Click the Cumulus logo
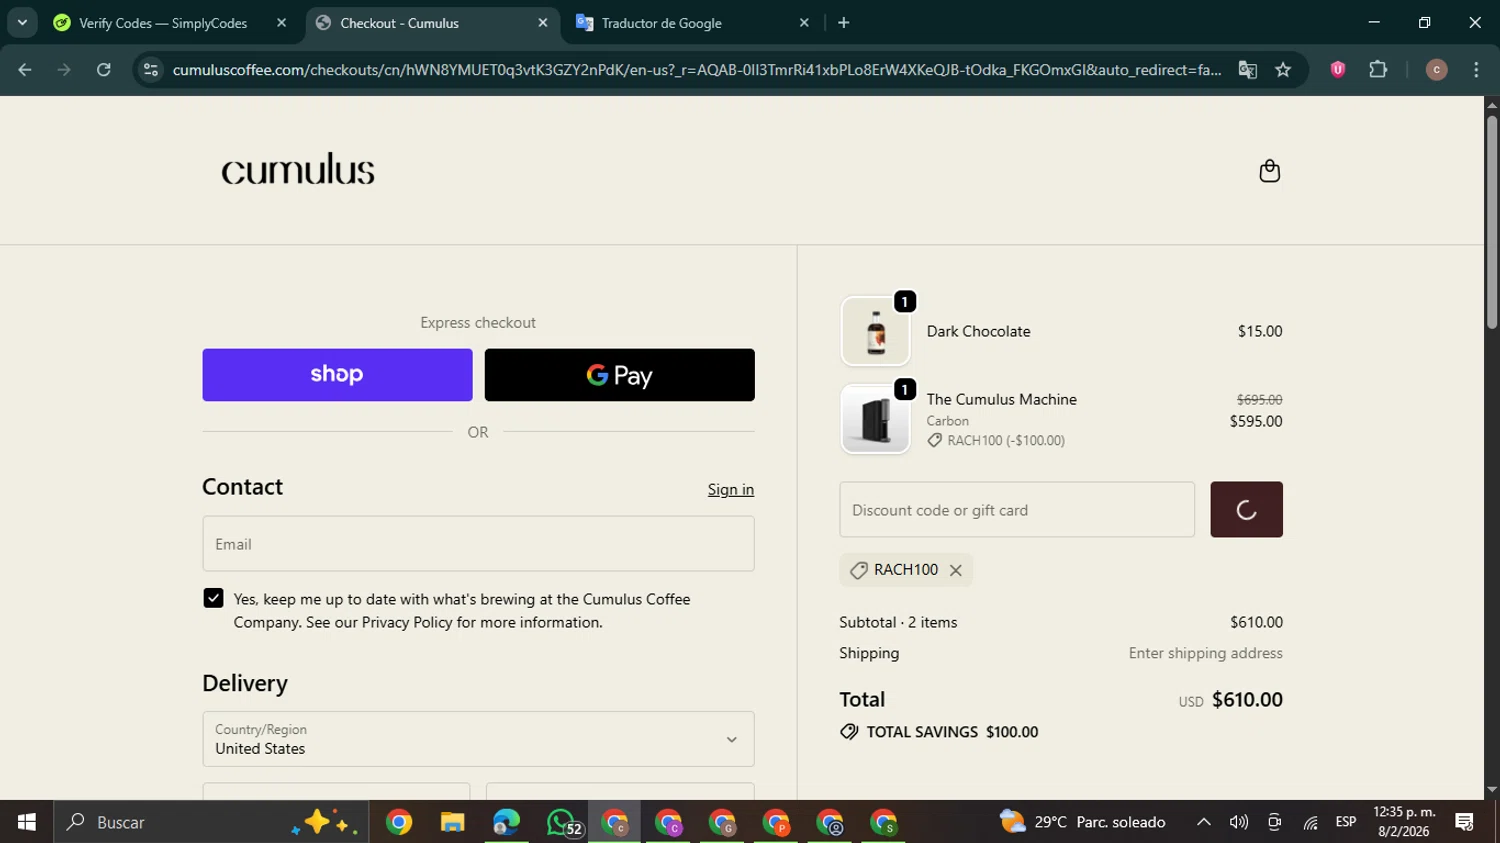This screenshot has width=1500, height=843. [298, 169]
